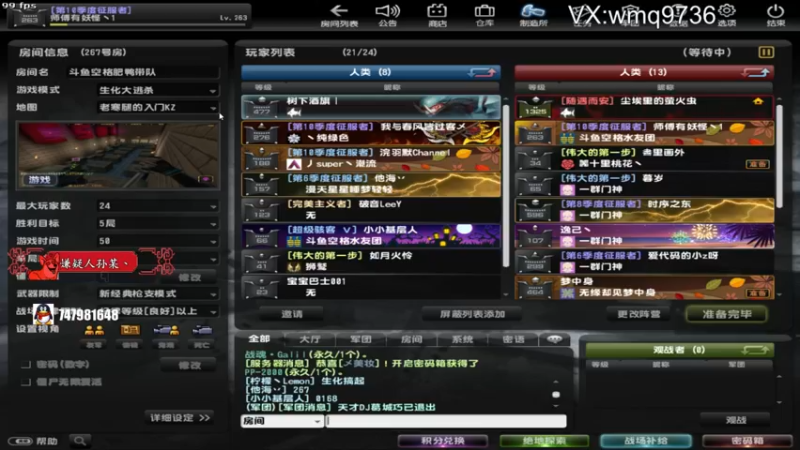800x450 pixels.
Task: Click the 密码箱 button
Action: (x=747, y=441)
